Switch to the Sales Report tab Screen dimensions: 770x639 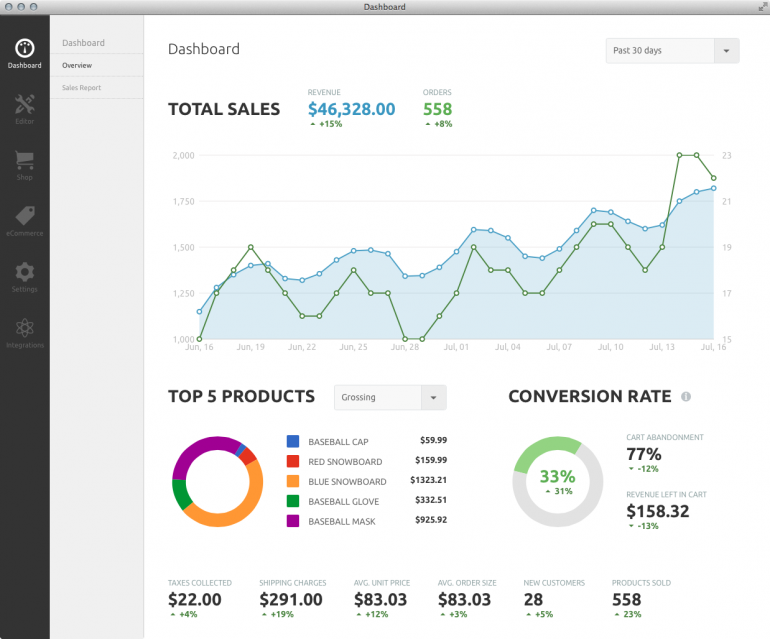[81, 88]
